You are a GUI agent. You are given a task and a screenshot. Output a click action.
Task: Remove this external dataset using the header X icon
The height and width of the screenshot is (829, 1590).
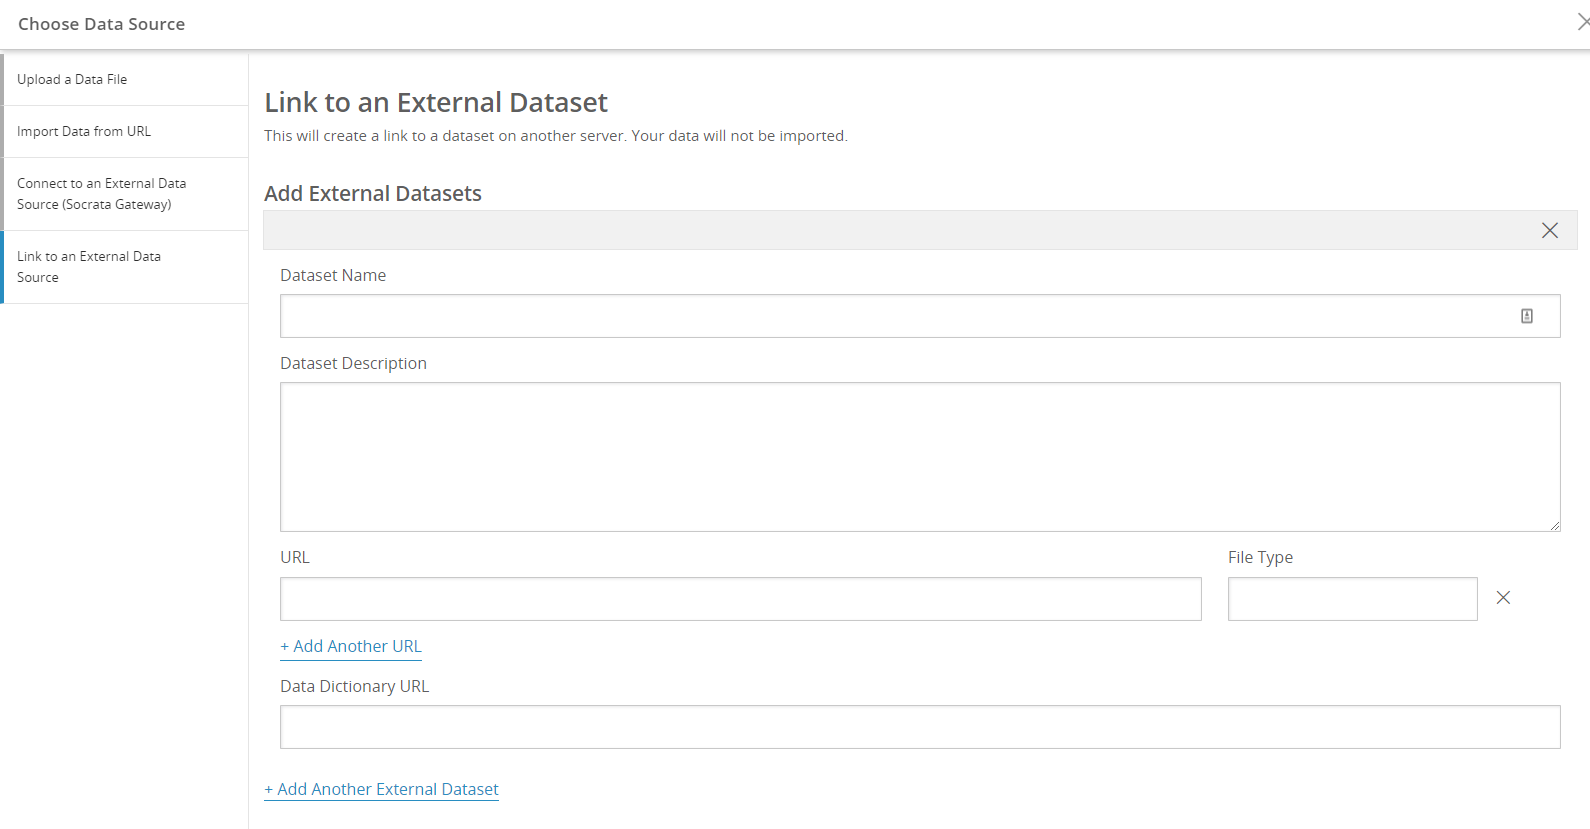[1550, 230]
